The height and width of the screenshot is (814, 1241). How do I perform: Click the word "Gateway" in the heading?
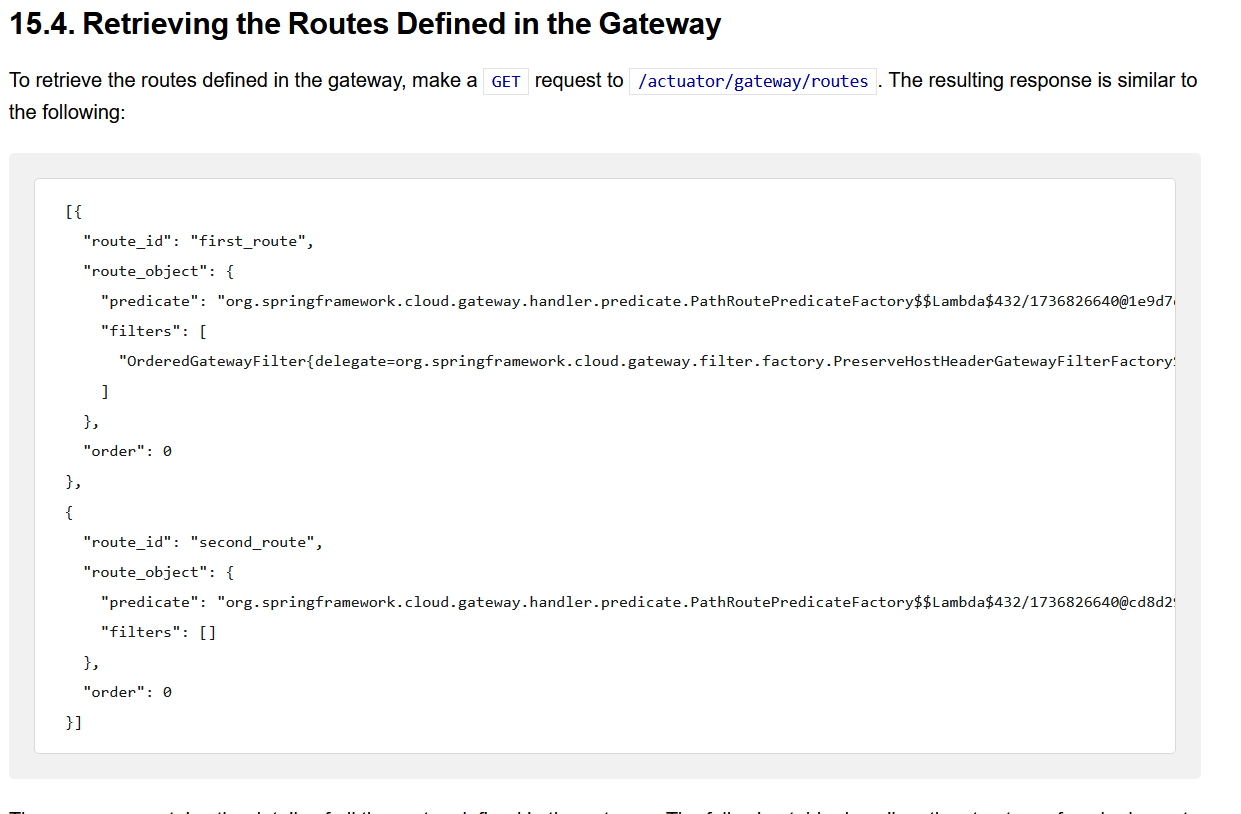(x=659, y=24)
